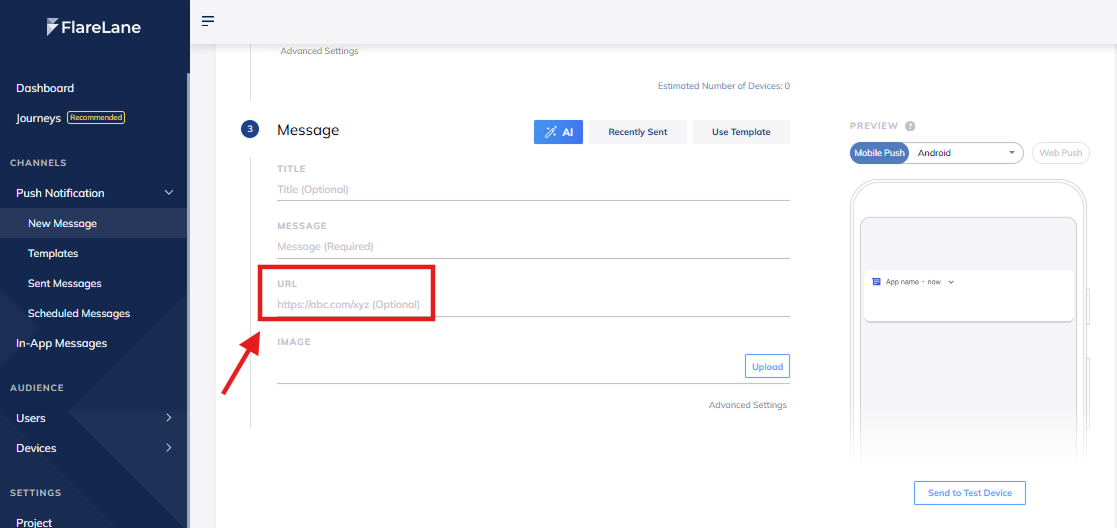Click the FlareLane logo
The image size is (1117, 528).
(x=94, y=28)
